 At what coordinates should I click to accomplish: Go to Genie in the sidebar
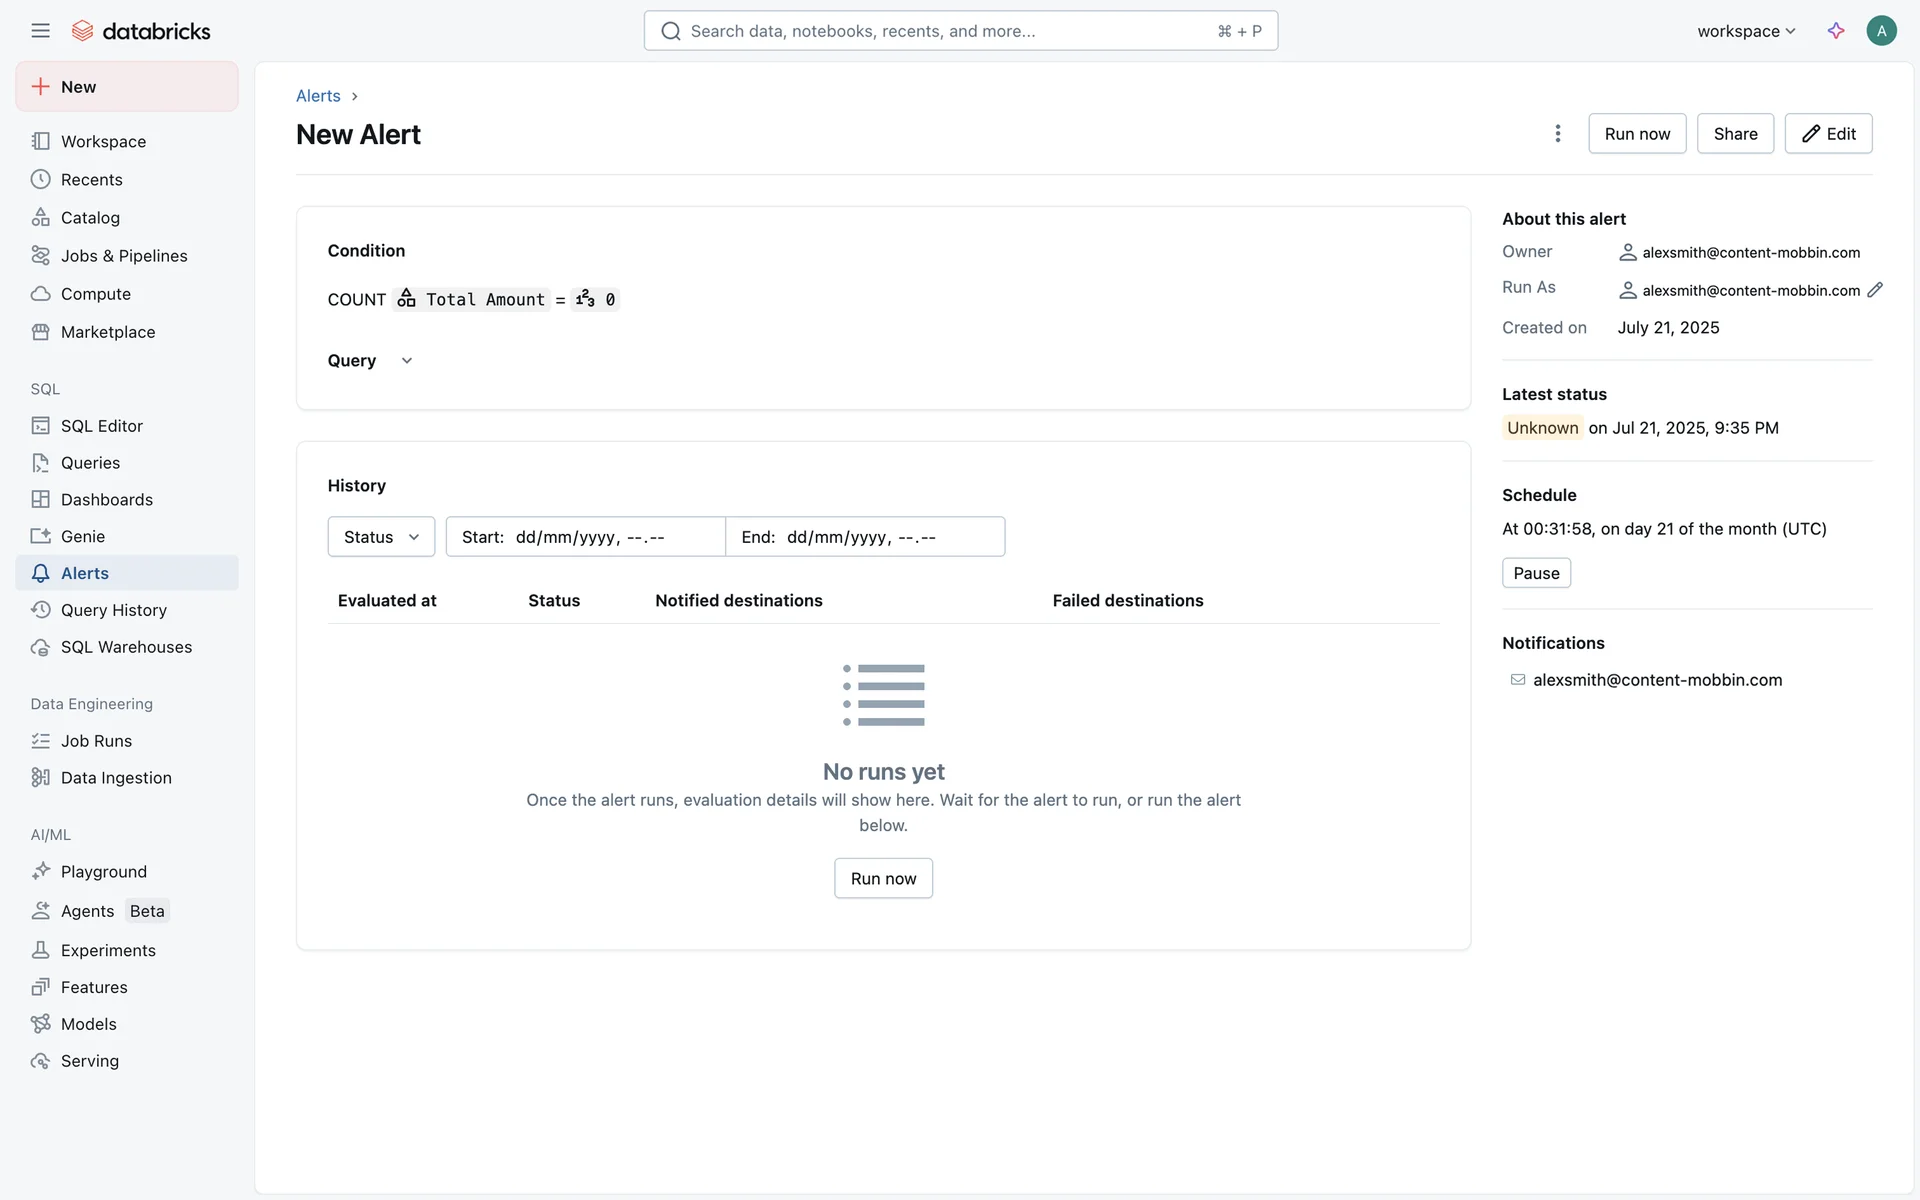point(82,537)
